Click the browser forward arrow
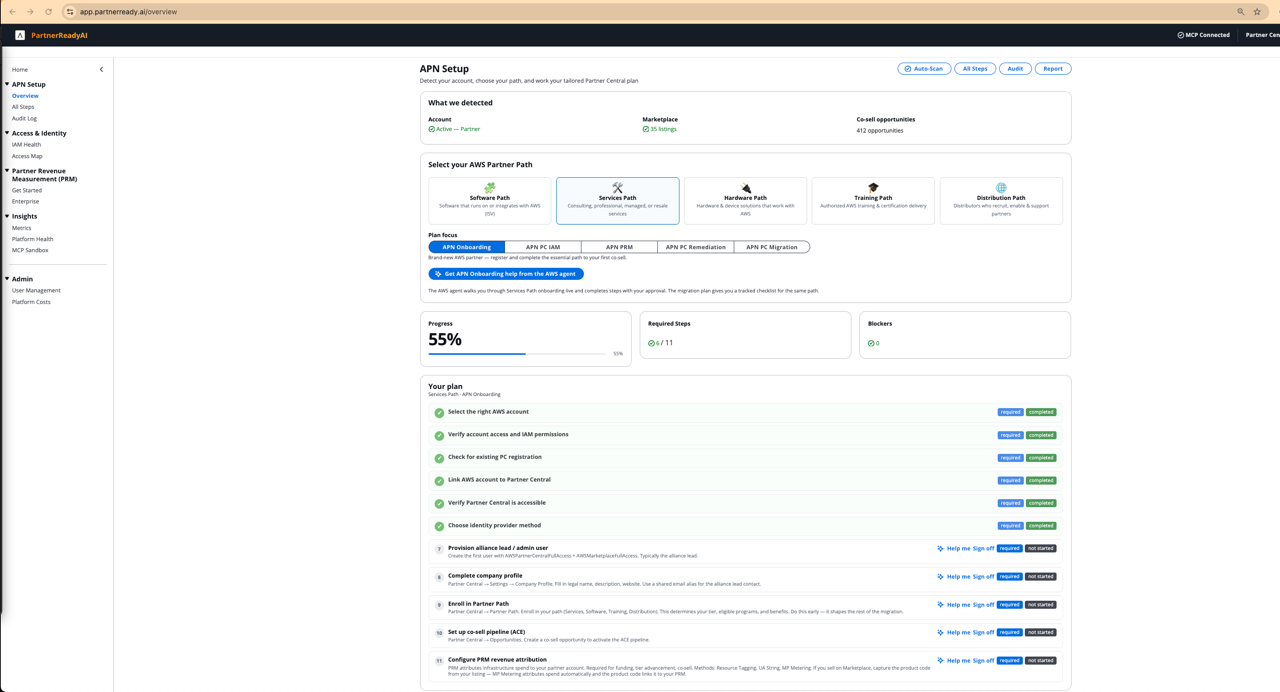This screenshot has height=692, width=1280. coord(30,12)
